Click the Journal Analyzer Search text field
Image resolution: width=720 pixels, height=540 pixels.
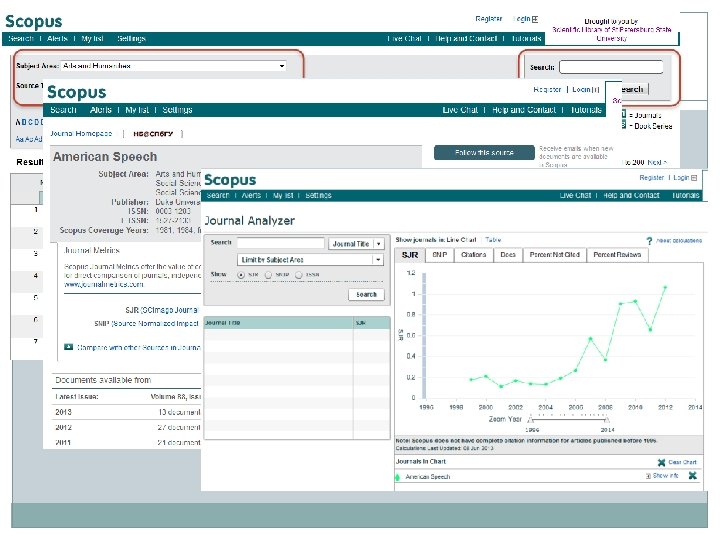pos(281,243)
